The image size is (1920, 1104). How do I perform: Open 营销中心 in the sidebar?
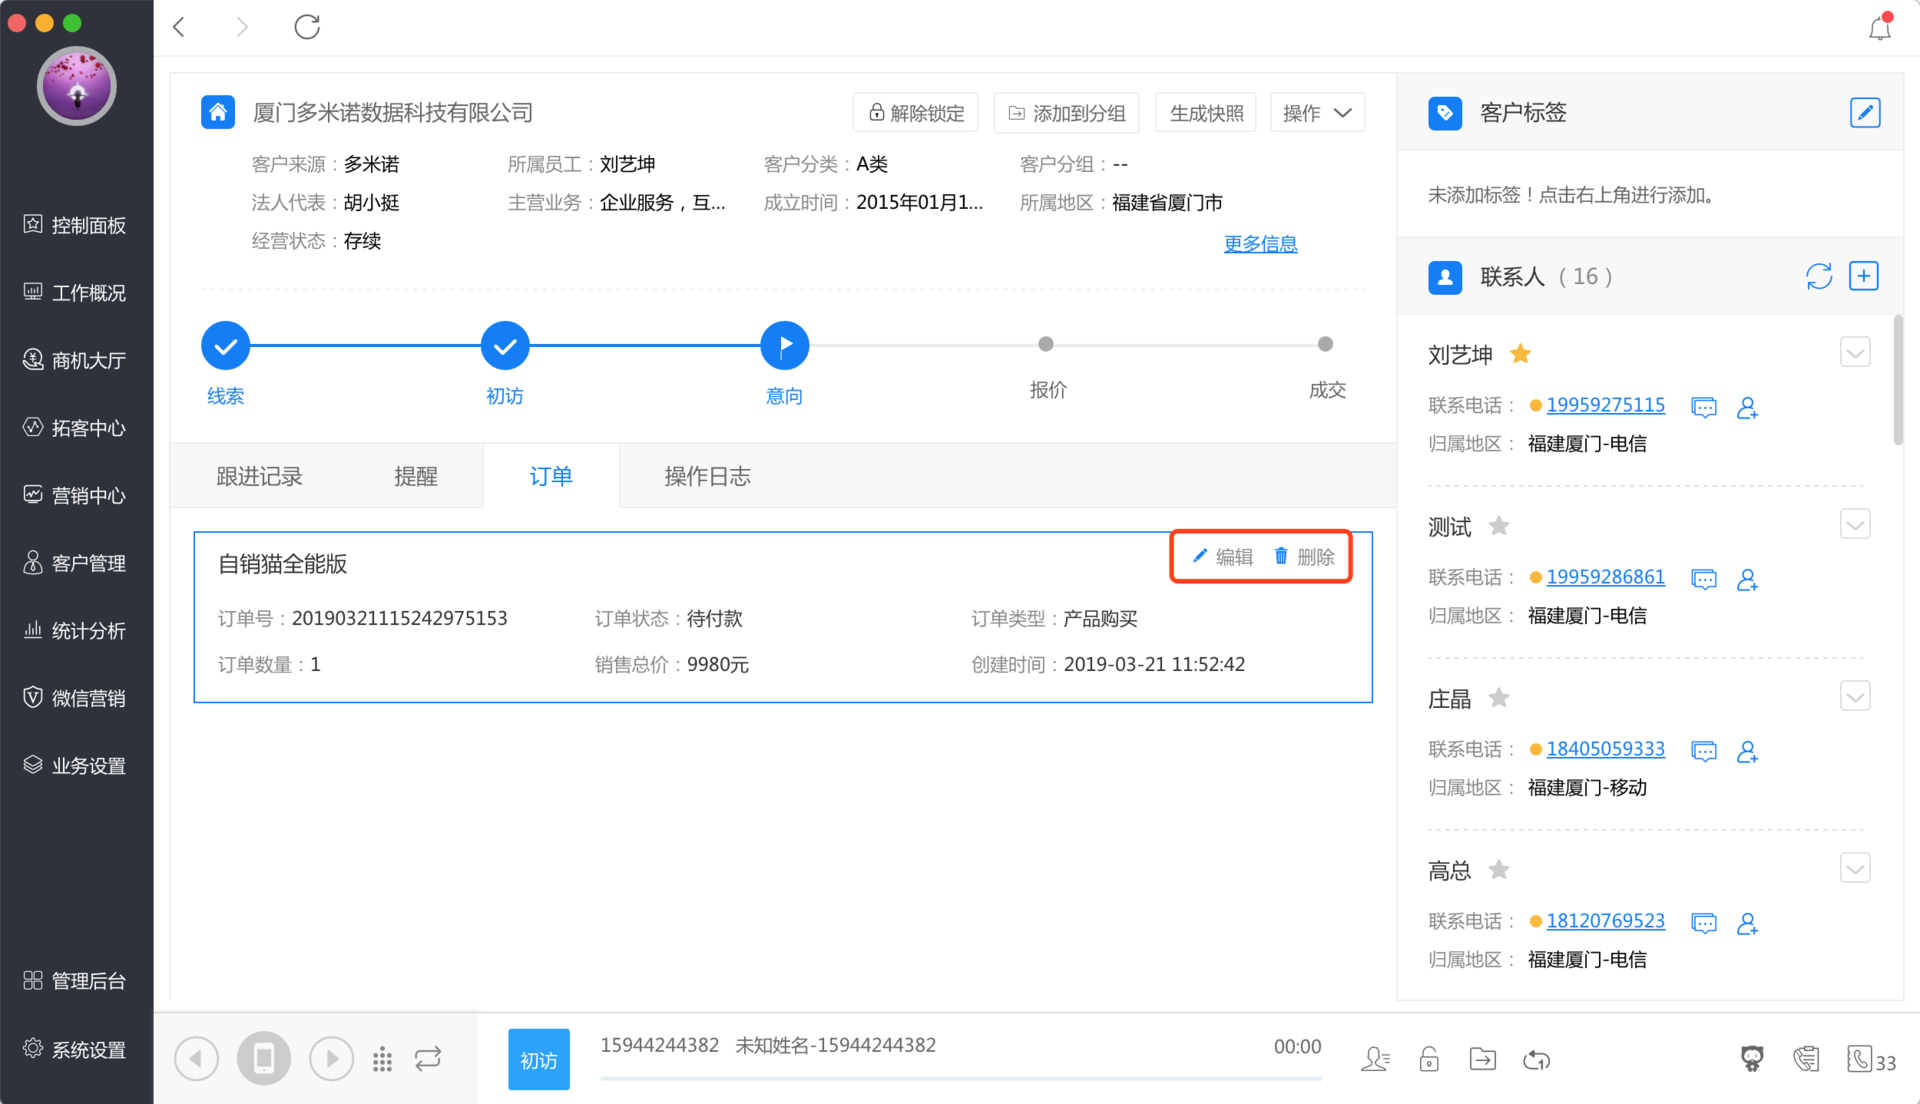point(76,495)
